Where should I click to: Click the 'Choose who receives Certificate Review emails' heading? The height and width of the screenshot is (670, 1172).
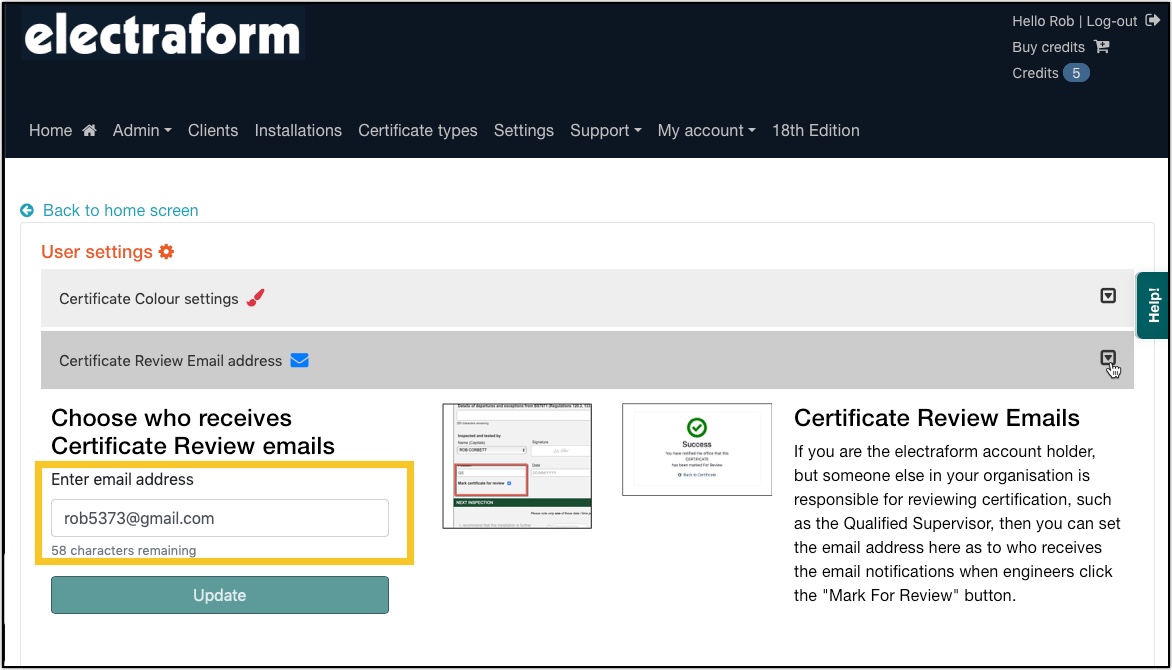click(x=193, y=431)
